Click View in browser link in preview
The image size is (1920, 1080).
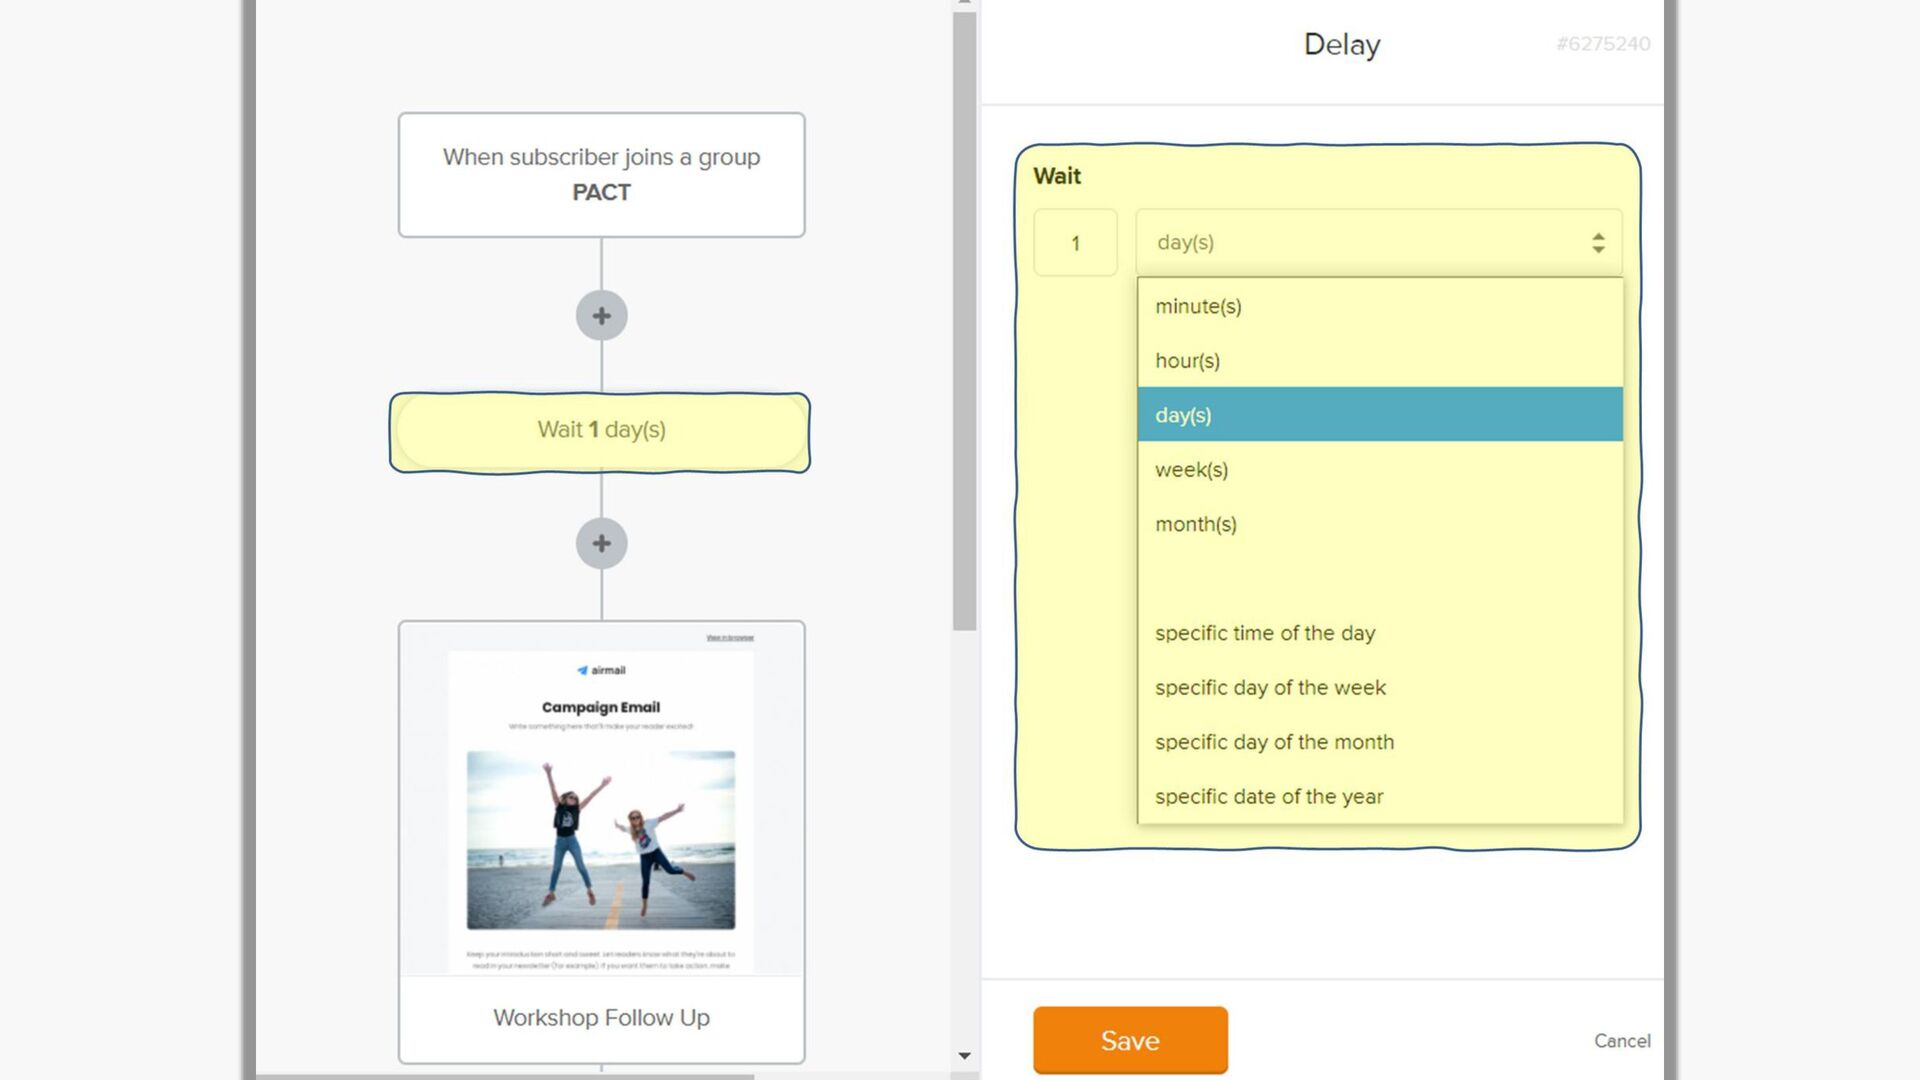[730, 638]
